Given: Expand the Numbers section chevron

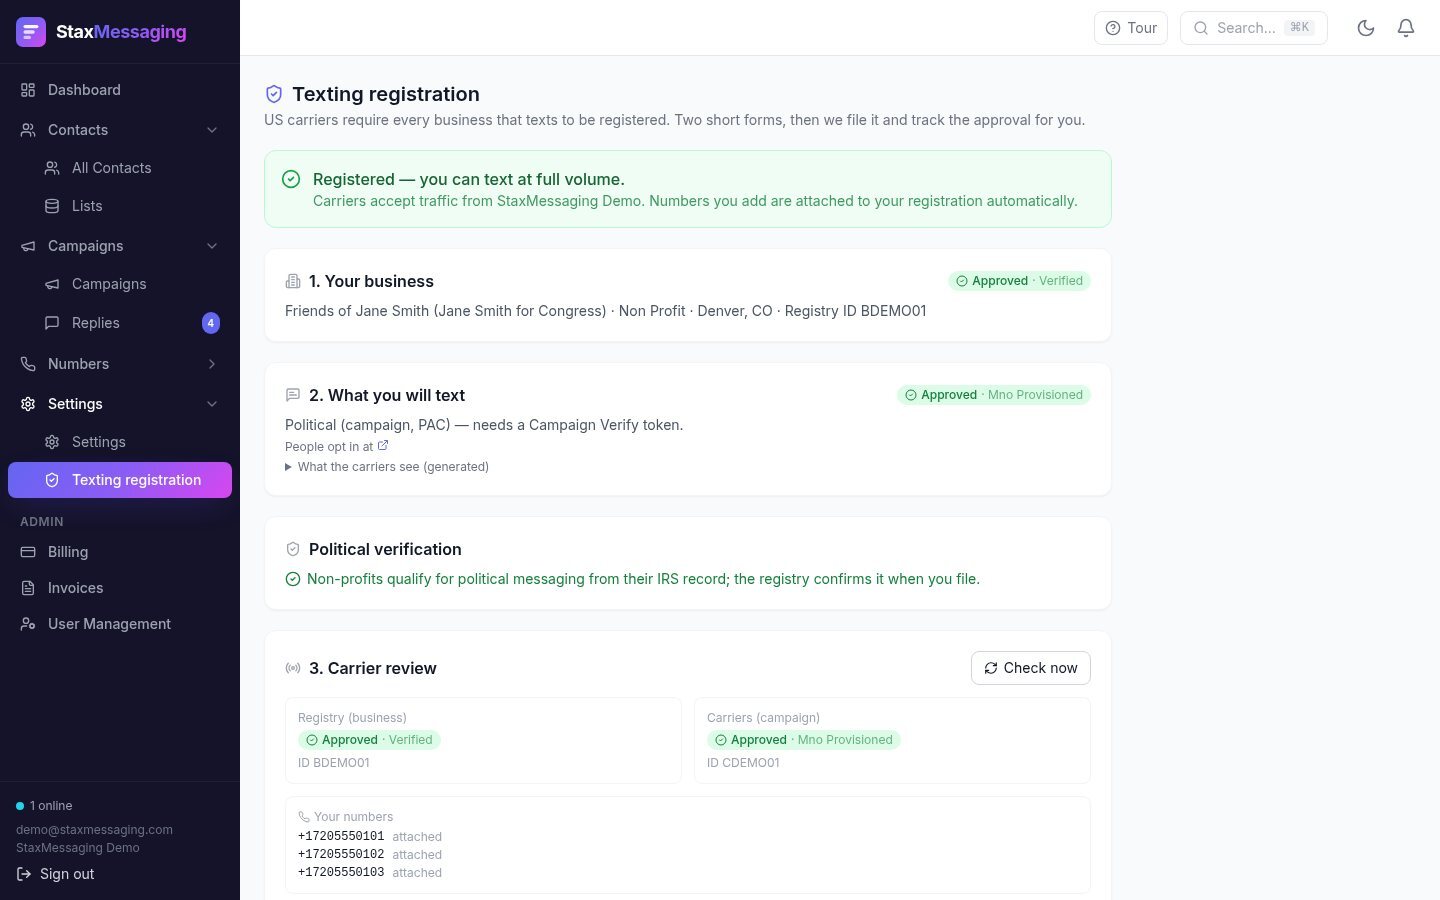Looking at the screenshot, I should (x=212, y=364).
